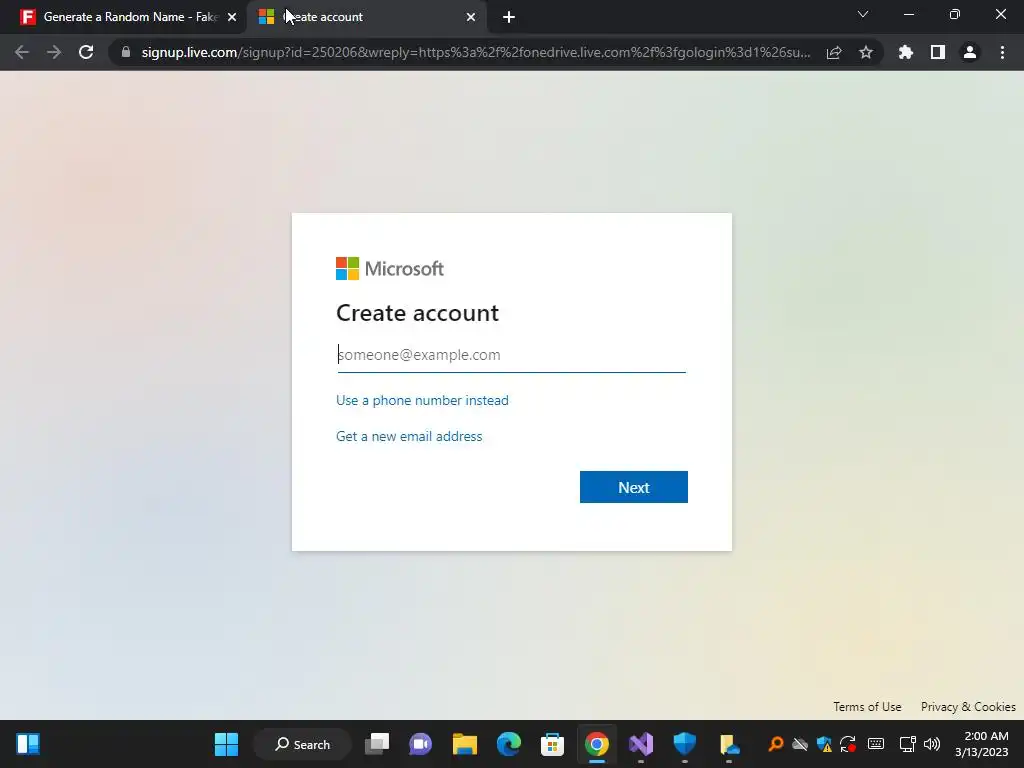
Task: Open the Chat taskbar icon
Action: point(421,744)
